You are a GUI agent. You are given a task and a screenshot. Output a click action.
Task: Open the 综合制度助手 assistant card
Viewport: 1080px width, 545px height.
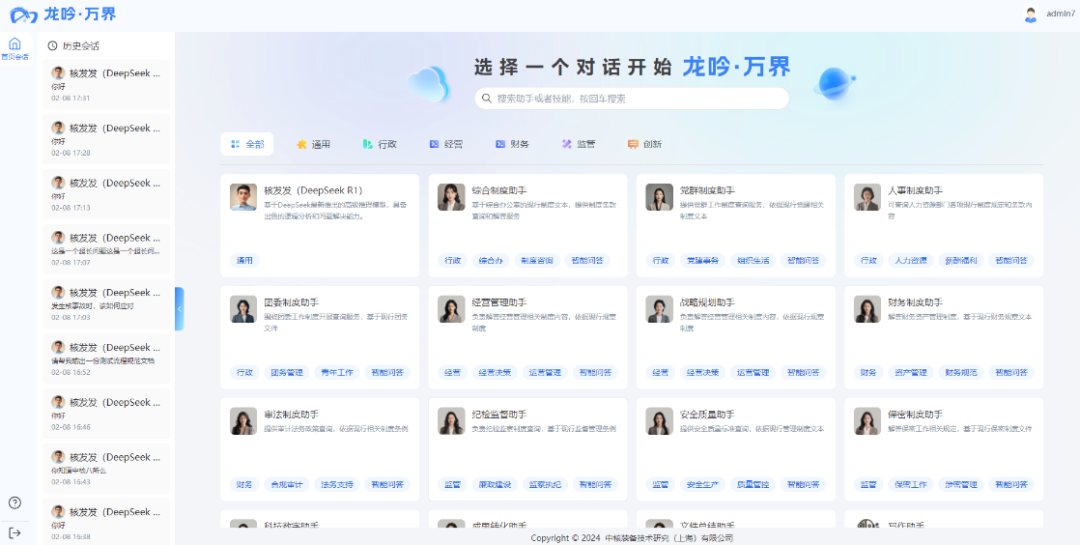pyautogui.click(x=528, y=220)
